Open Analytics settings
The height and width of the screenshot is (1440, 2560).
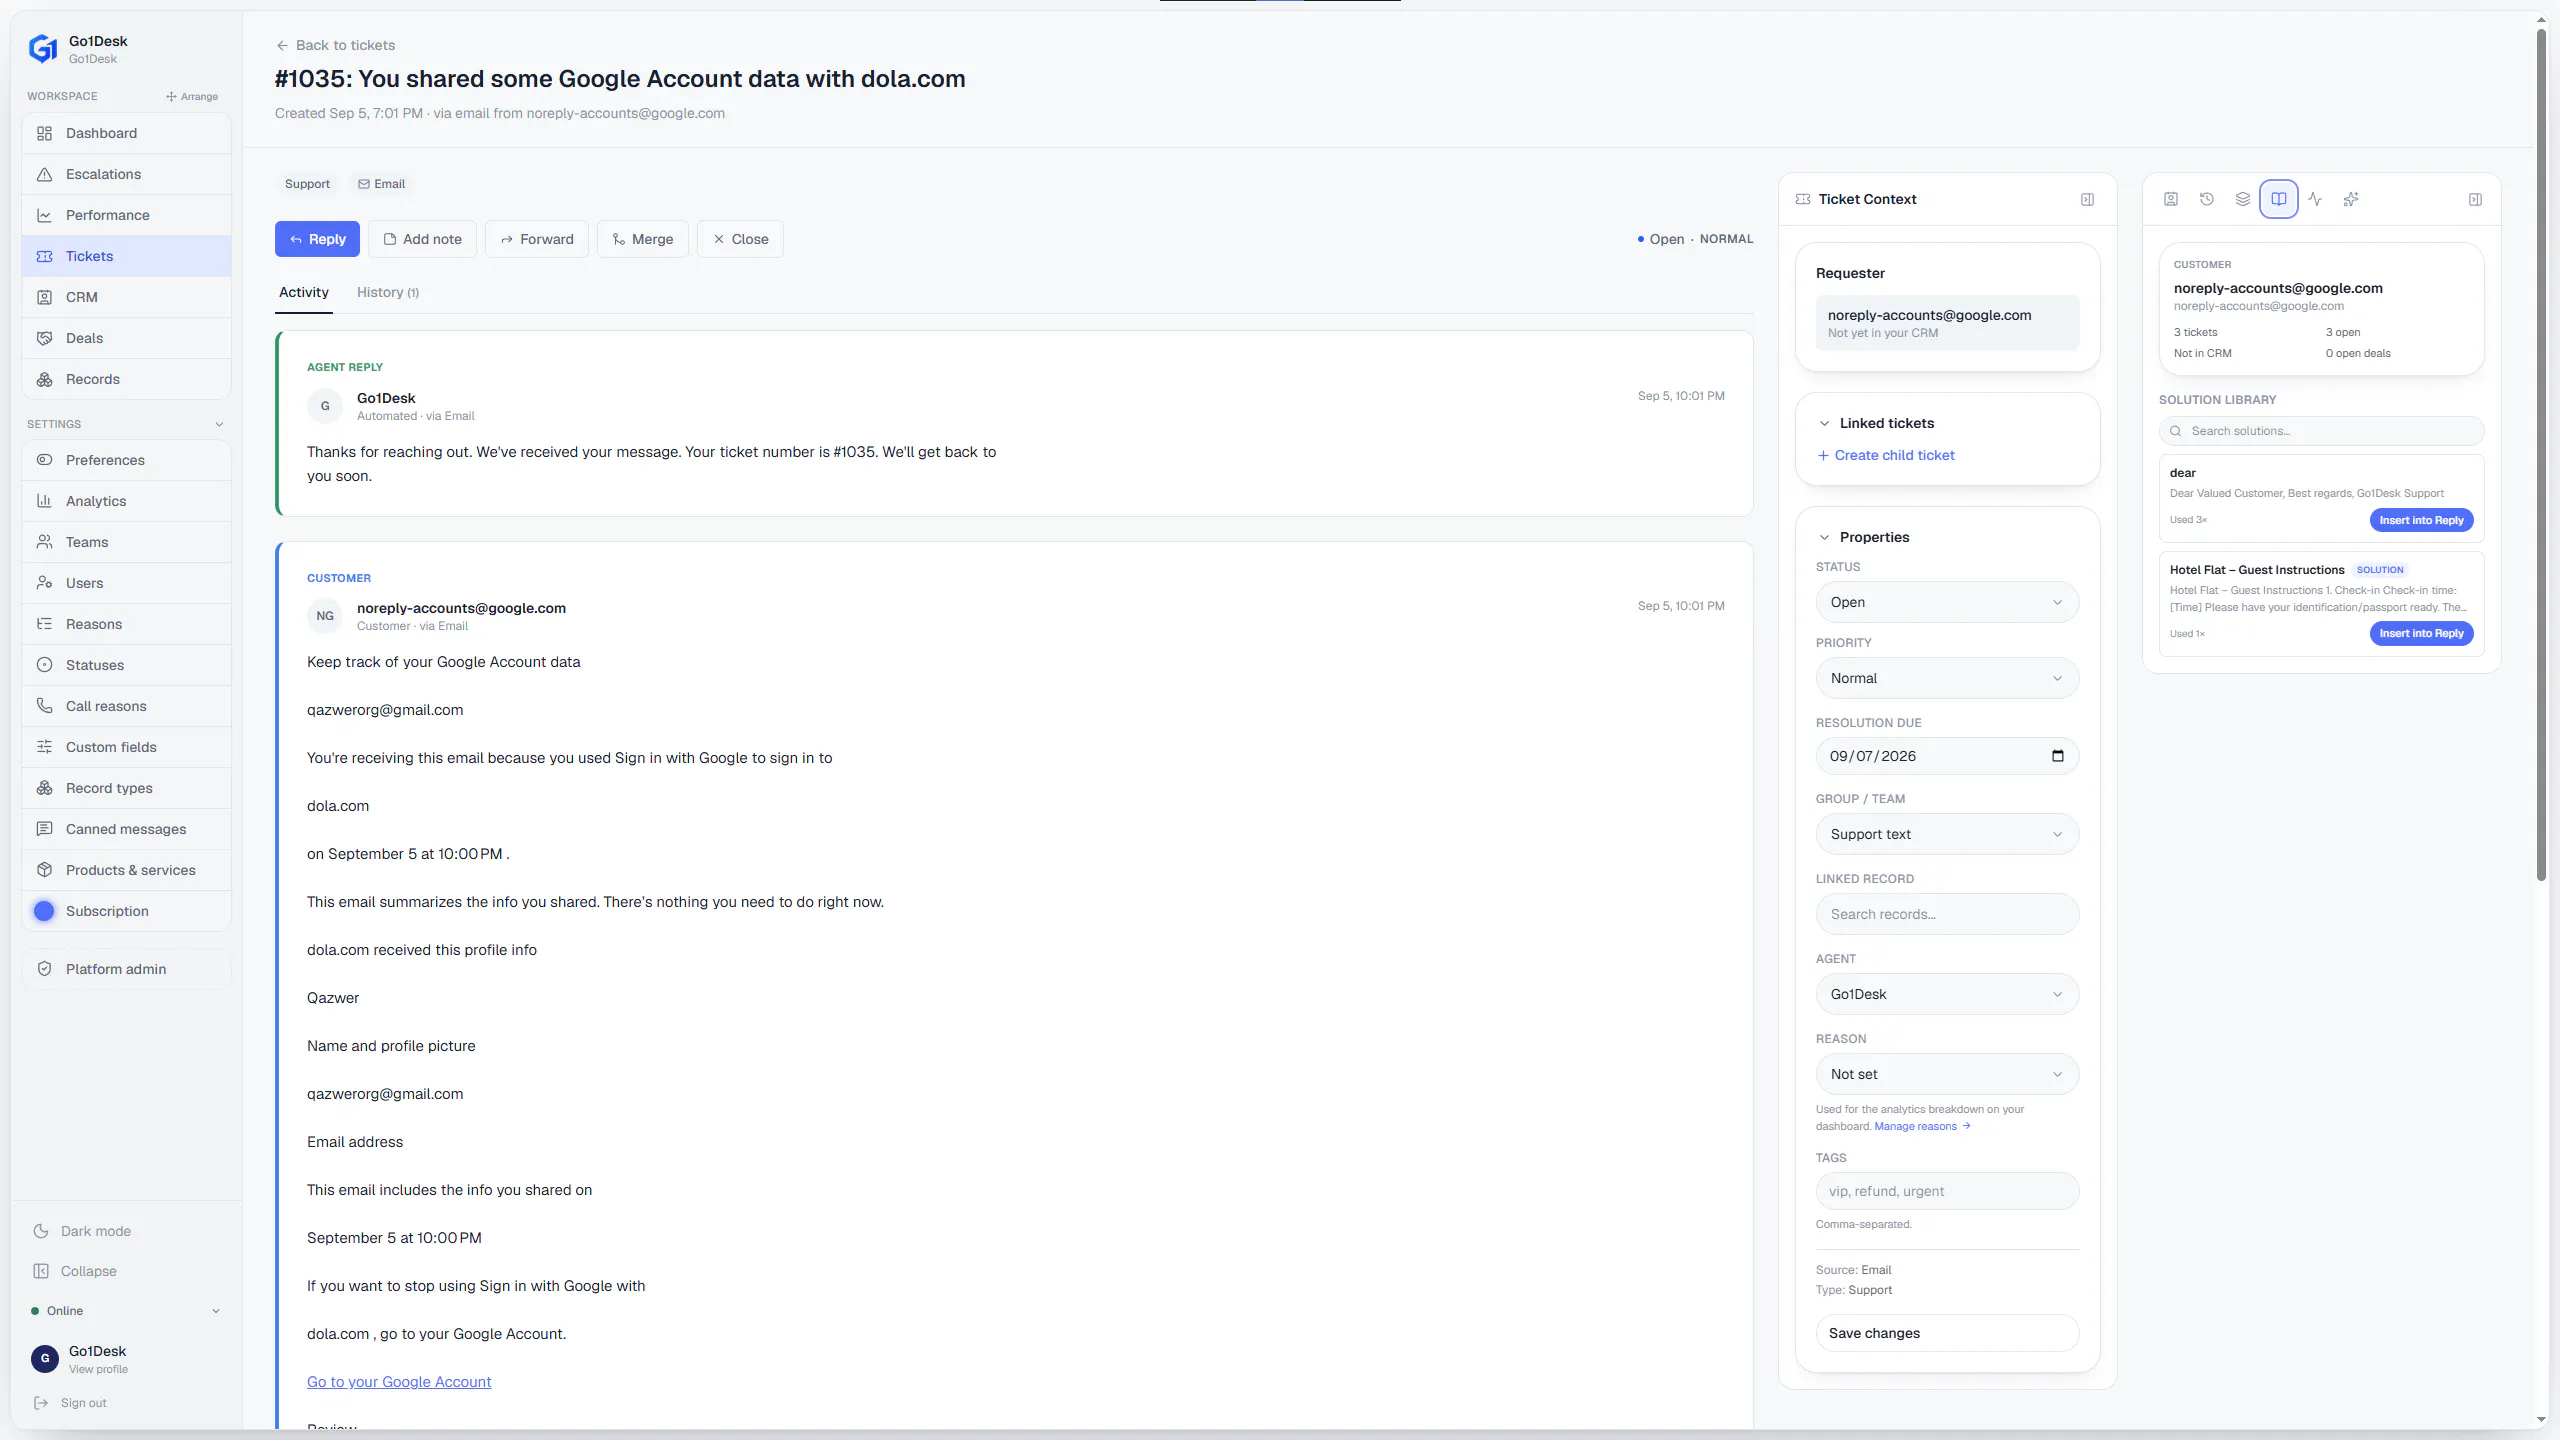coord(126,501)
